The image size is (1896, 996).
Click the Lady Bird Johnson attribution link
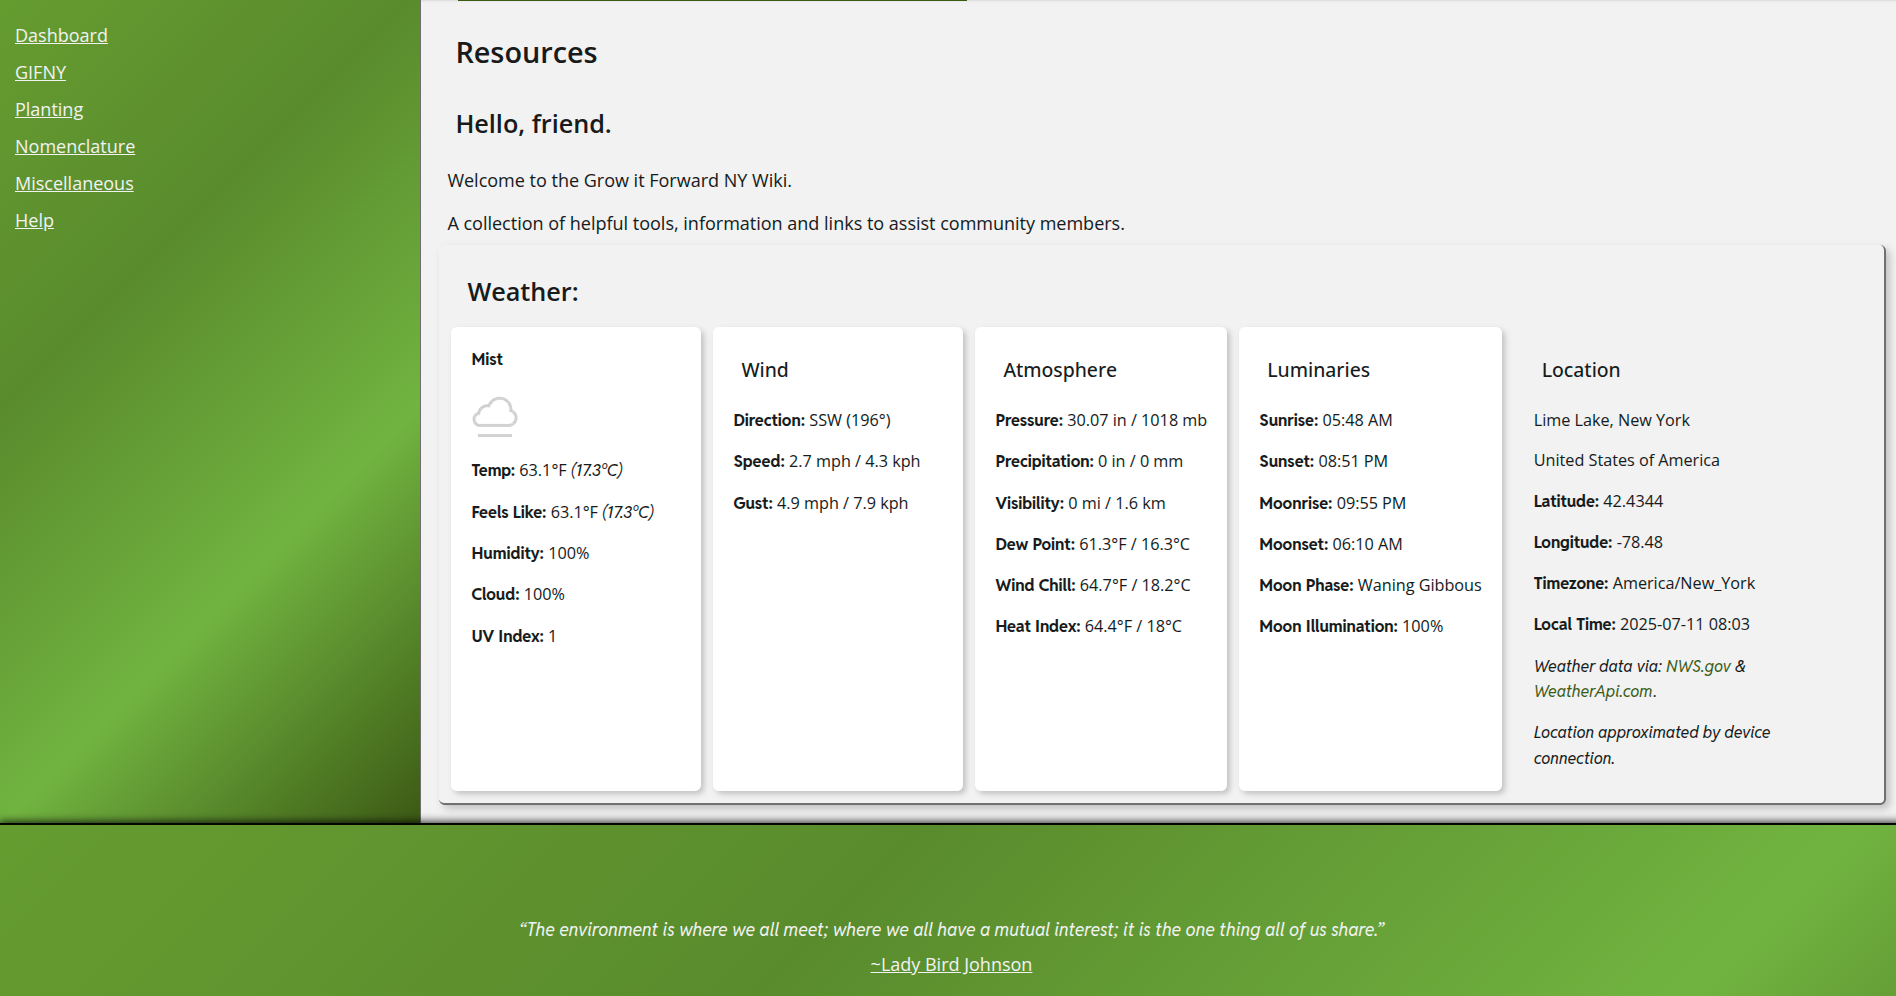pos(950,965)
